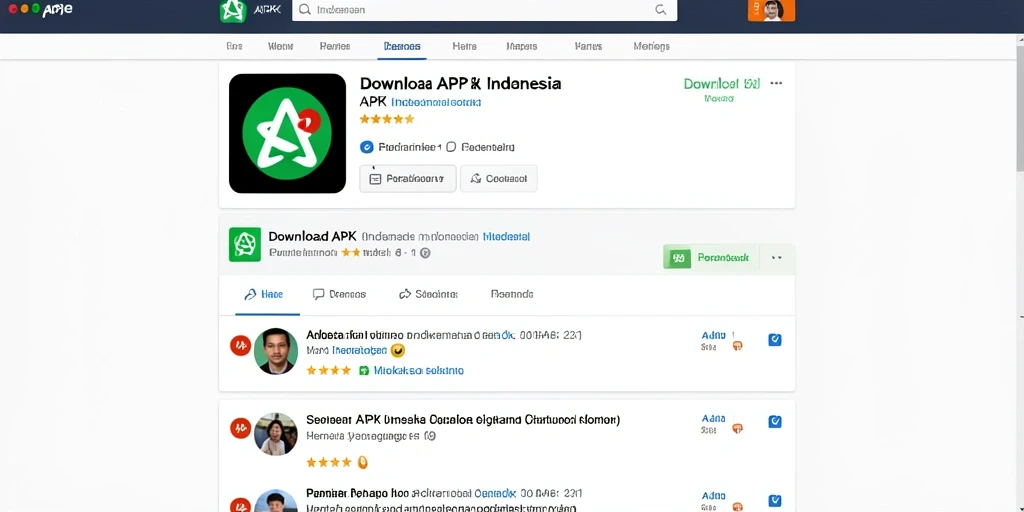The height and width of the screenshot is (512, 1024).
Task: Click the orange icon under Adno in the Seoteat review
Action: [737, 429]
